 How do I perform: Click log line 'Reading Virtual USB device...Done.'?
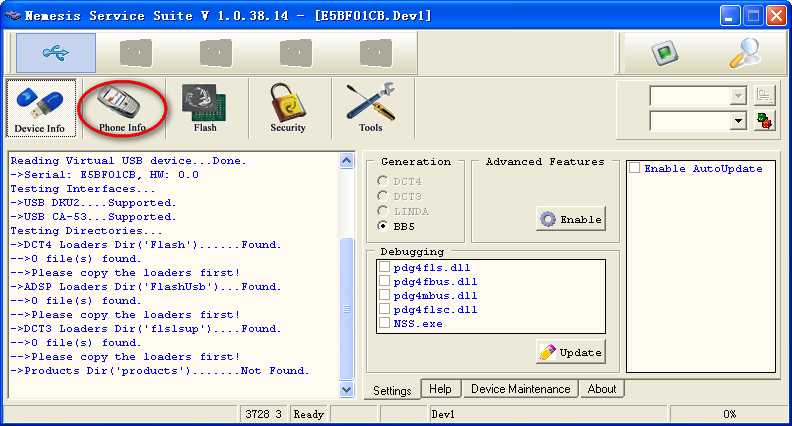[128, 161]
